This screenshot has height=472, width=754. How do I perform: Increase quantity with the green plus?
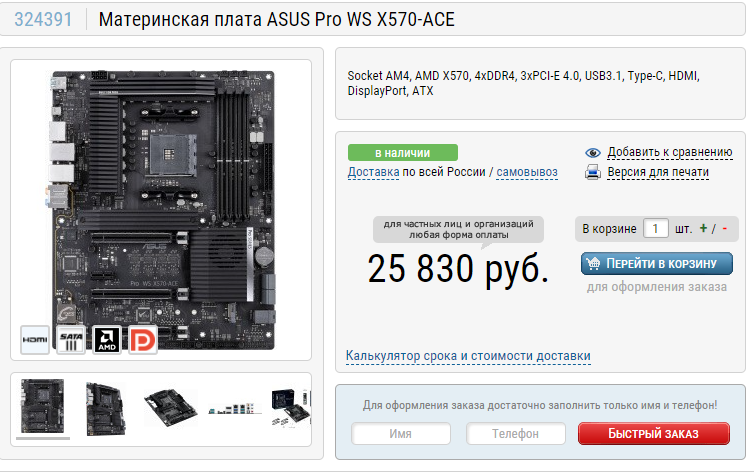click(x=703, y=228)
